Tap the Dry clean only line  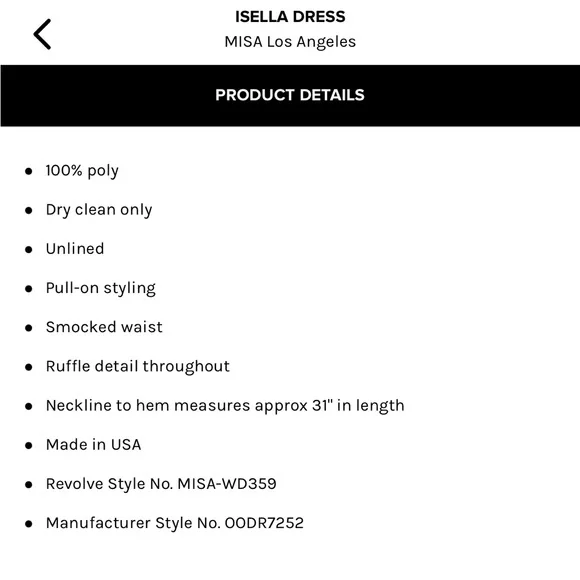click(99, 210)
